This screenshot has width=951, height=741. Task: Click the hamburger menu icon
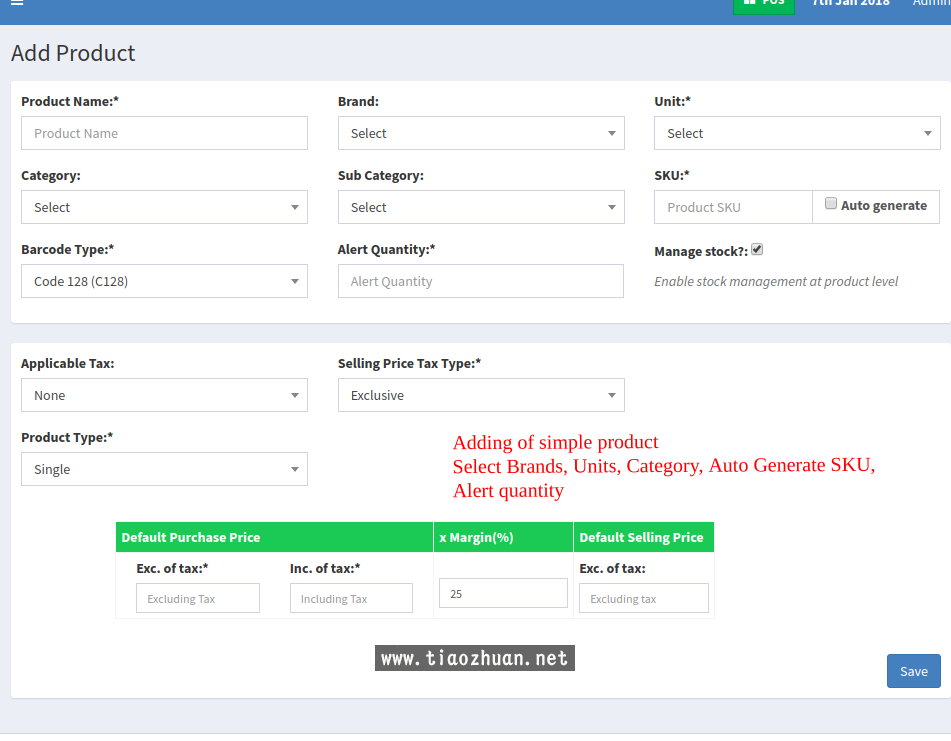click(17, 3)
